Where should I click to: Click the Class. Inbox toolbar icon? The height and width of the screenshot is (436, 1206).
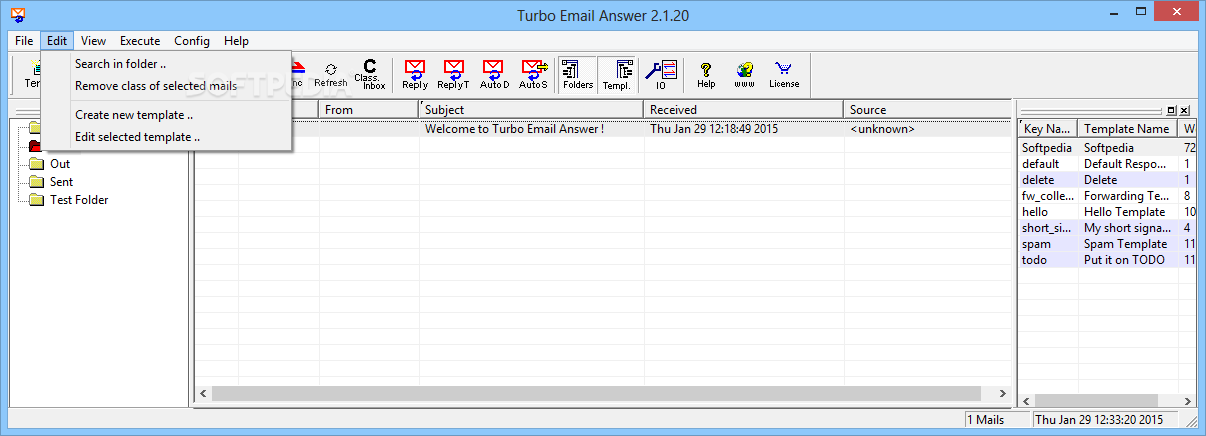pos(370,74)
